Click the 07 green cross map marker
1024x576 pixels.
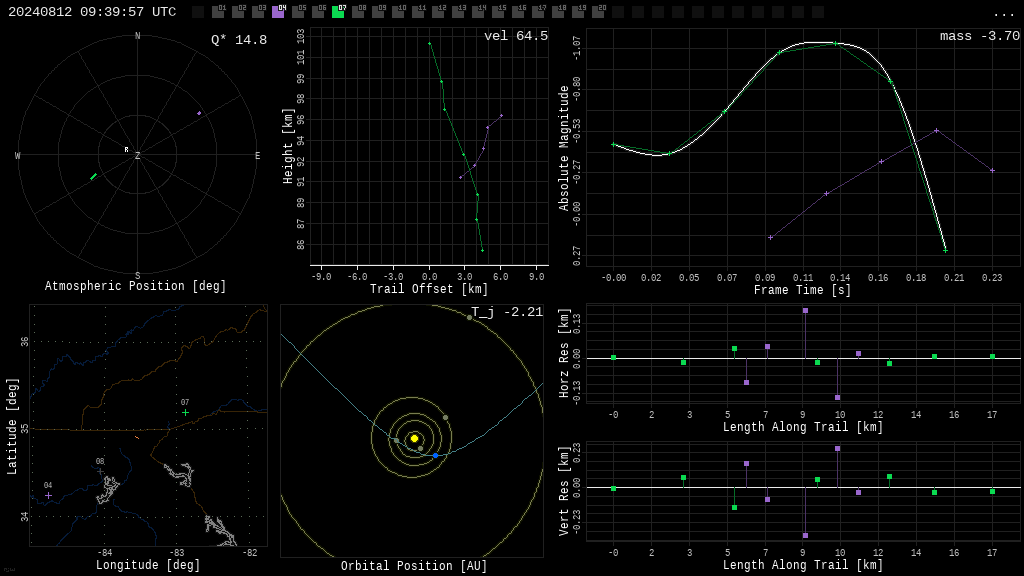pos(185,412)
